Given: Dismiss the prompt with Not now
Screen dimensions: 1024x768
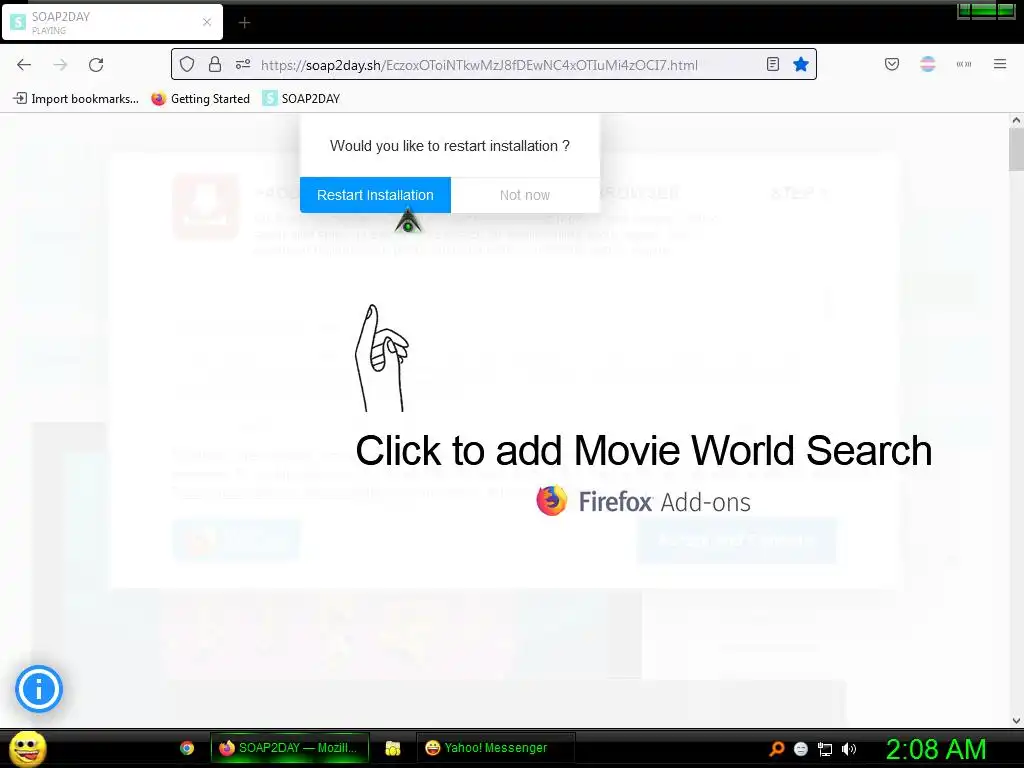Looking at the screenshot, I should coord(524,195).
